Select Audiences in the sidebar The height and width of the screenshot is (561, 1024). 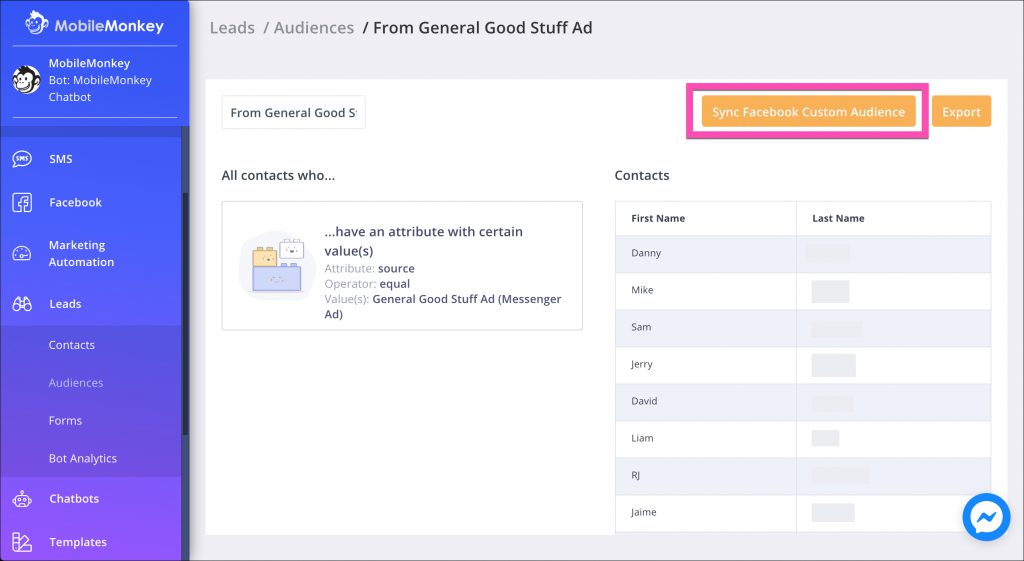76,383
